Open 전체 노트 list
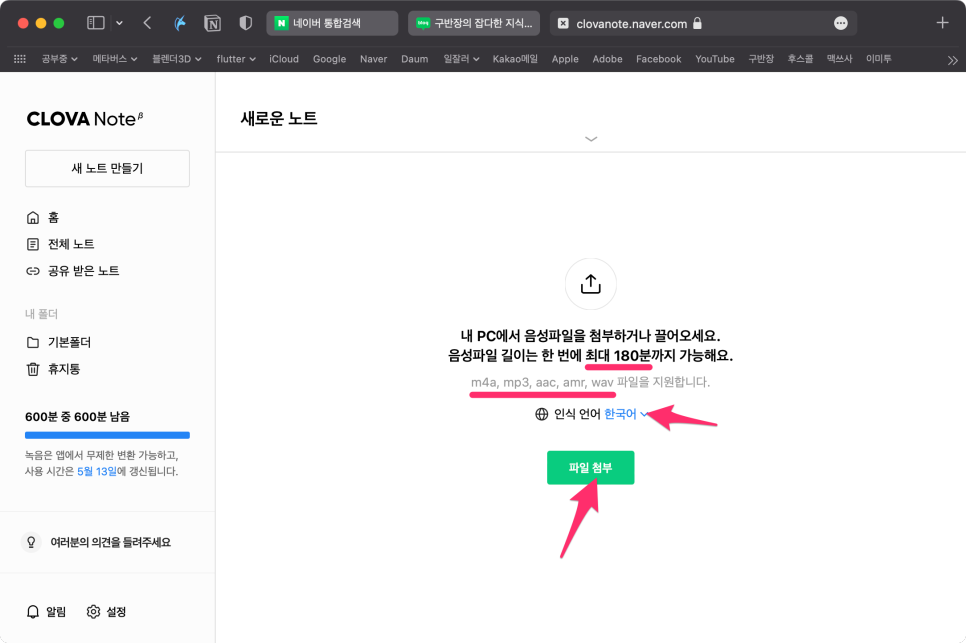This screenshot has width=966, height=643. coord(60,245)
